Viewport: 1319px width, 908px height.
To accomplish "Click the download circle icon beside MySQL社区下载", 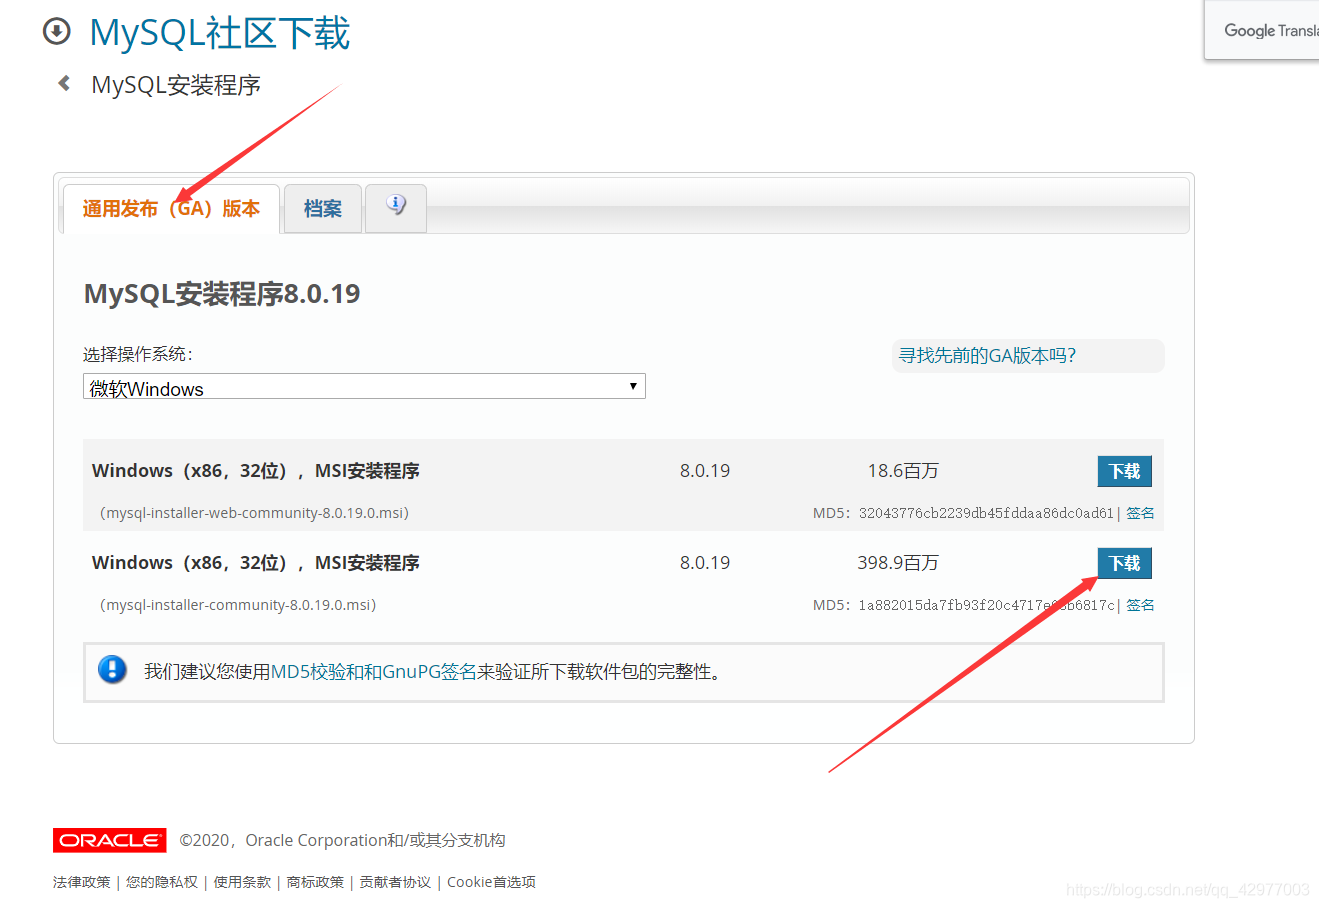I will (57, 32).
